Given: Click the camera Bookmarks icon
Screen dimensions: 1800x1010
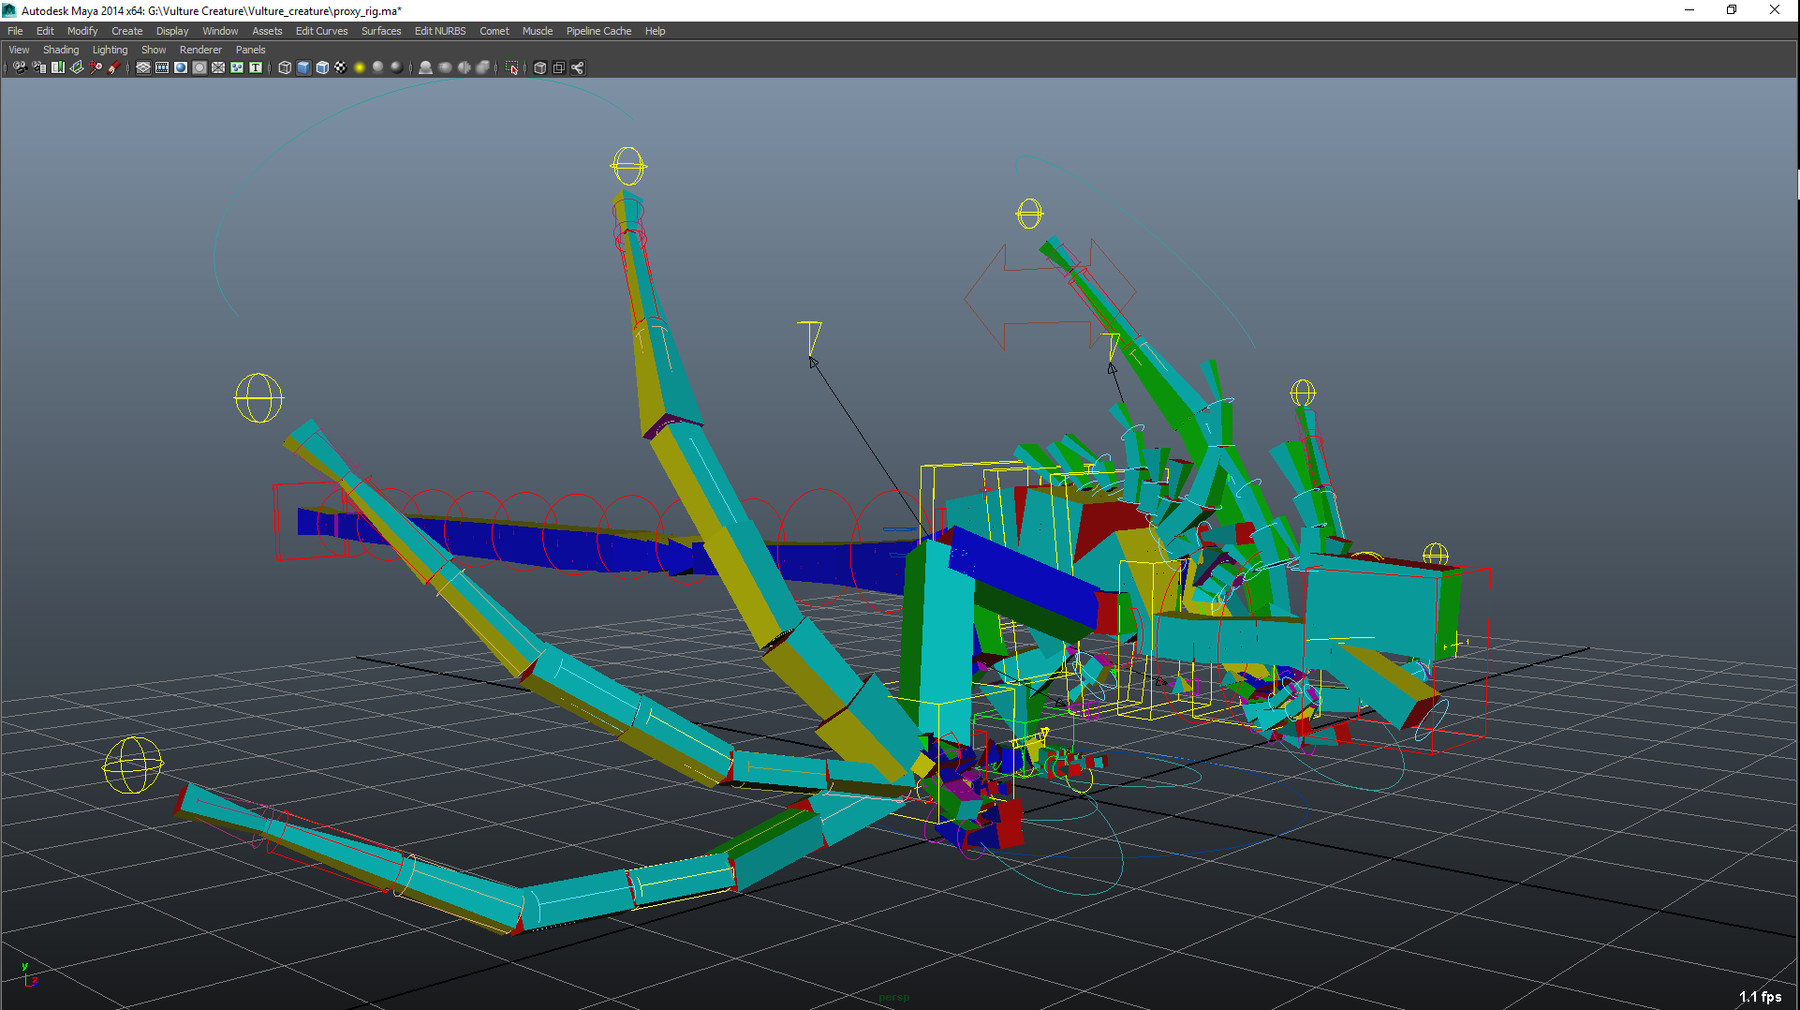Looking at the screenshot, I should (58, 68).
